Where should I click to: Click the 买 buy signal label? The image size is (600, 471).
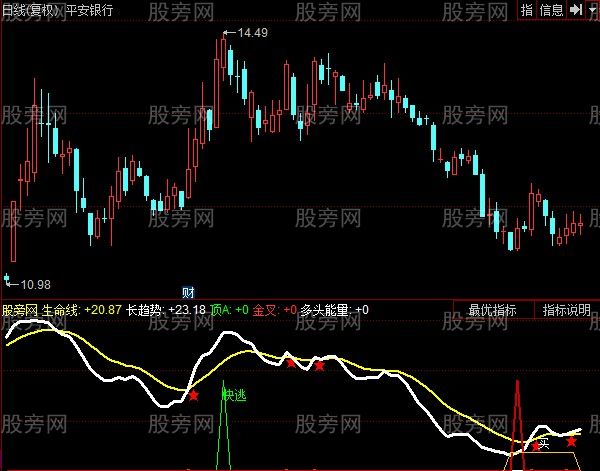[543, 440]
